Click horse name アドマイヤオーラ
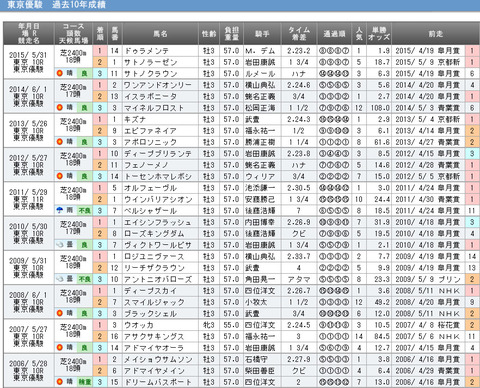The height and width of the screenshot is (388, 480). coord(154,348)
